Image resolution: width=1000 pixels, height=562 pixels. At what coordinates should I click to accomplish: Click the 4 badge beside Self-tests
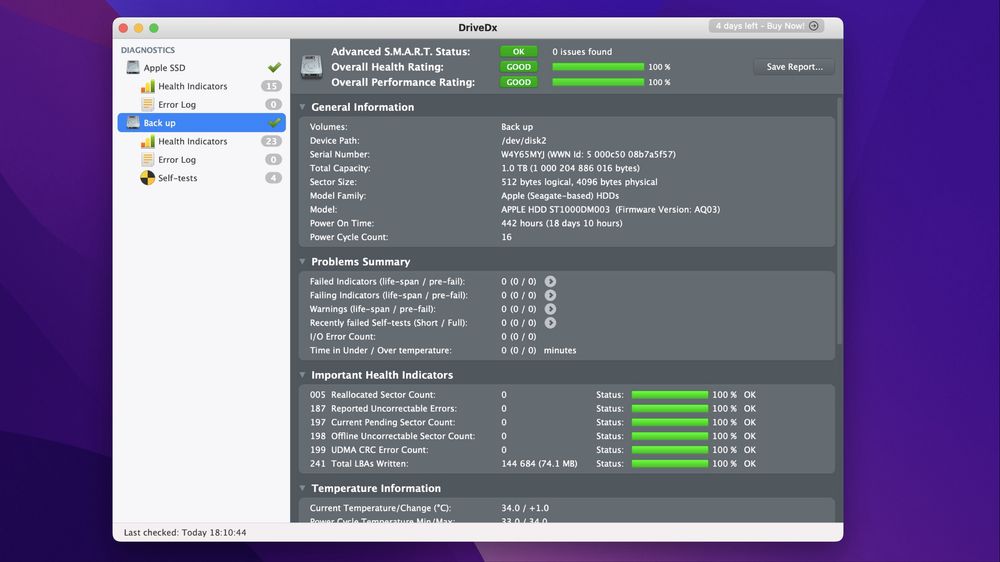click(x=274, y=178)
